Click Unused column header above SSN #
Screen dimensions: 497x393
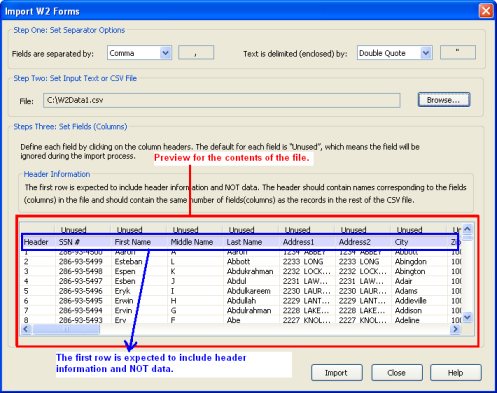tap(83, 229)
